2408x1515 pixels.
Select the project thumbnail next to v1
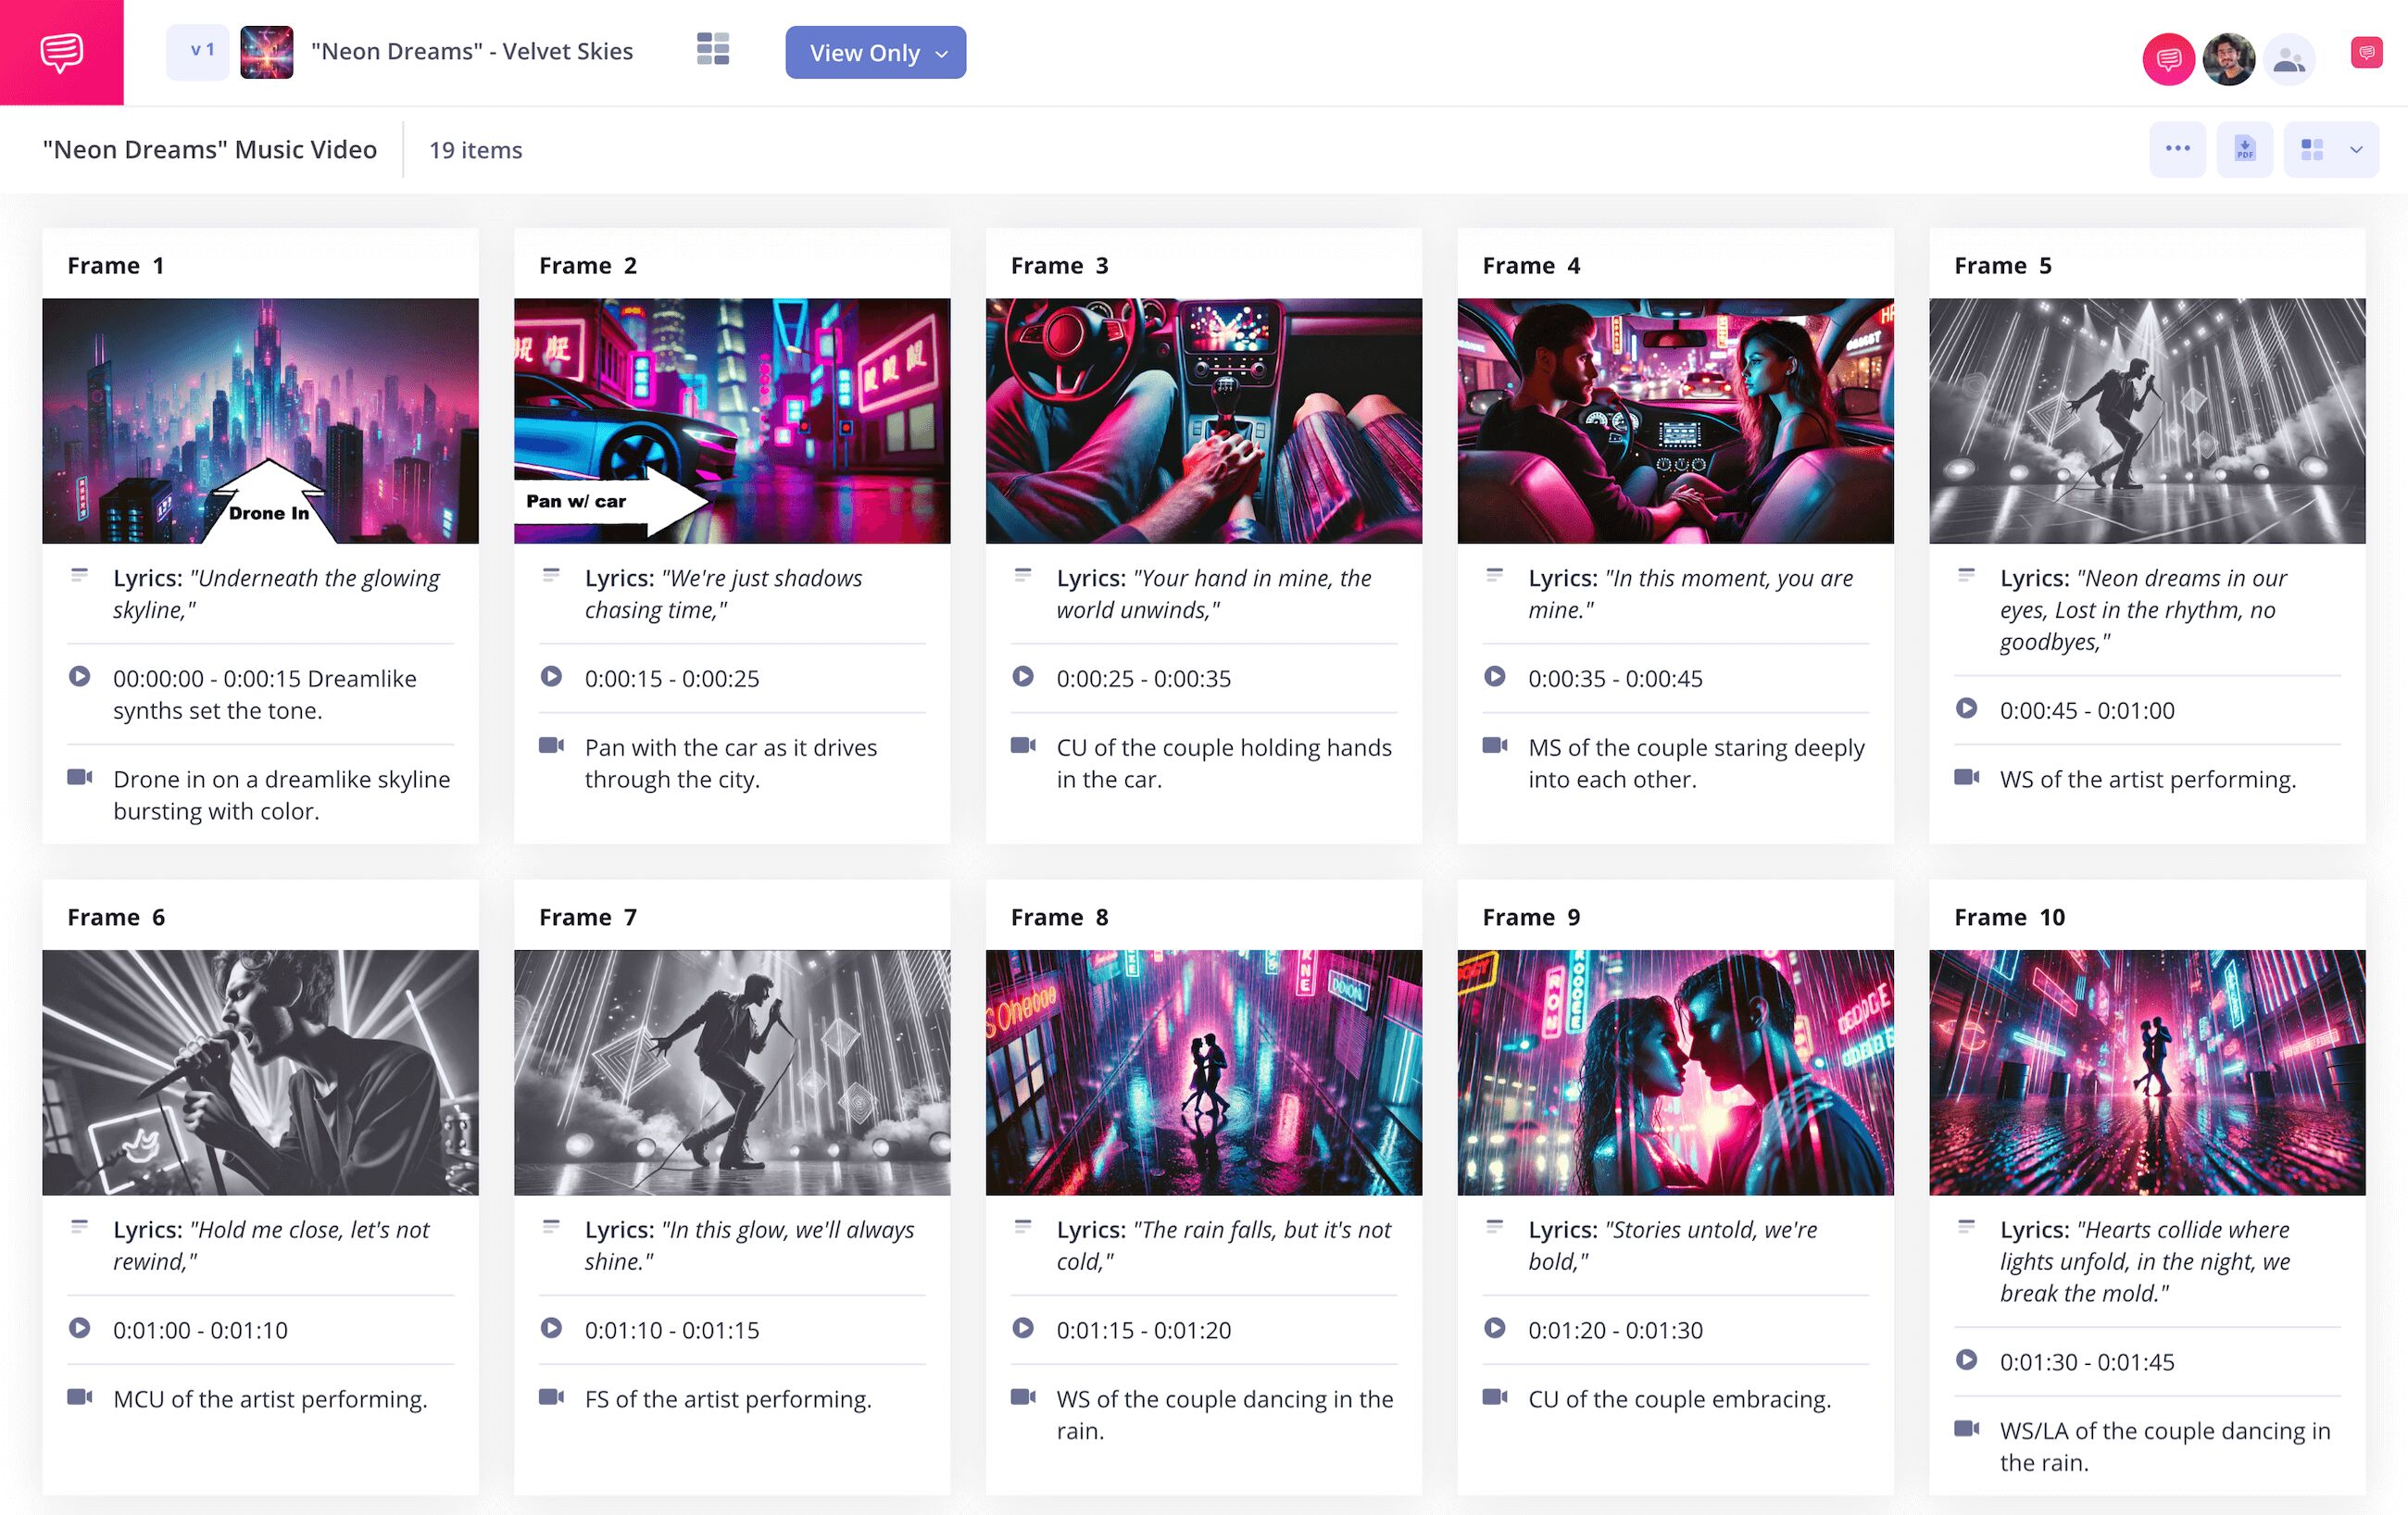pyautogui.click(x=266, y=51)
